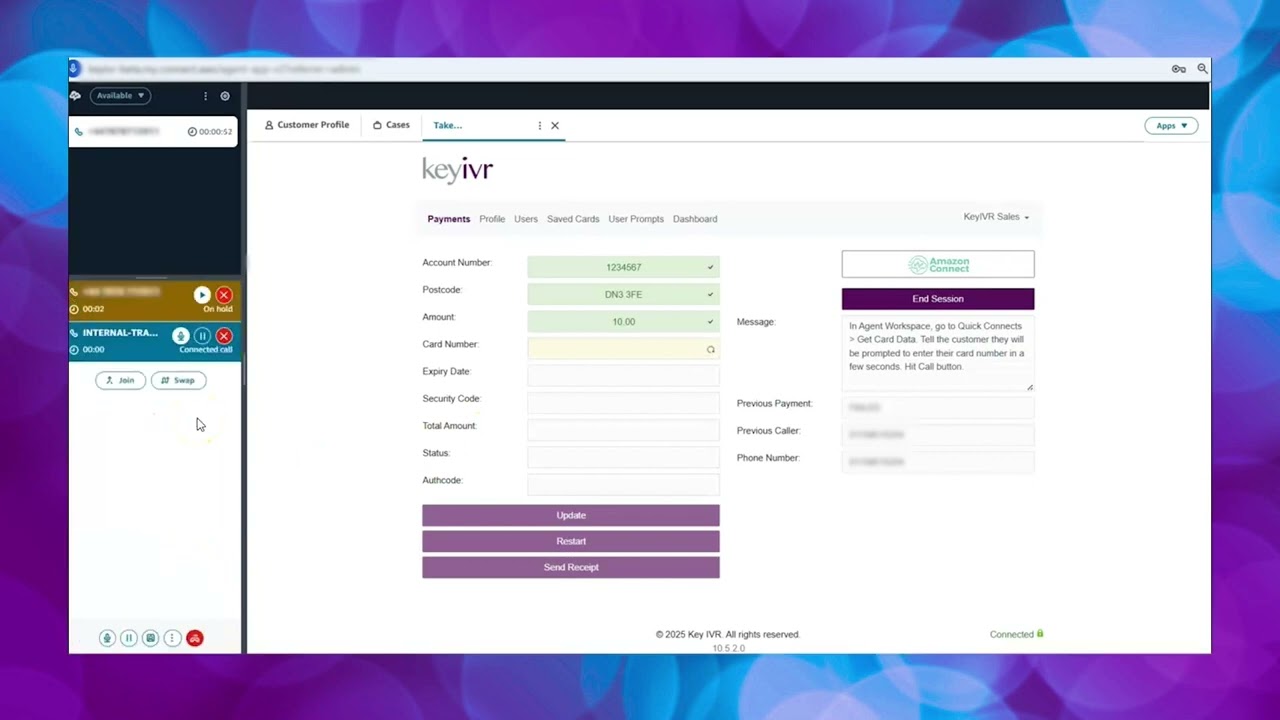Click the phone icon beside INTERNAL-TRA...
Viewport: 1280px width, 720px height.
coord(74,333)
